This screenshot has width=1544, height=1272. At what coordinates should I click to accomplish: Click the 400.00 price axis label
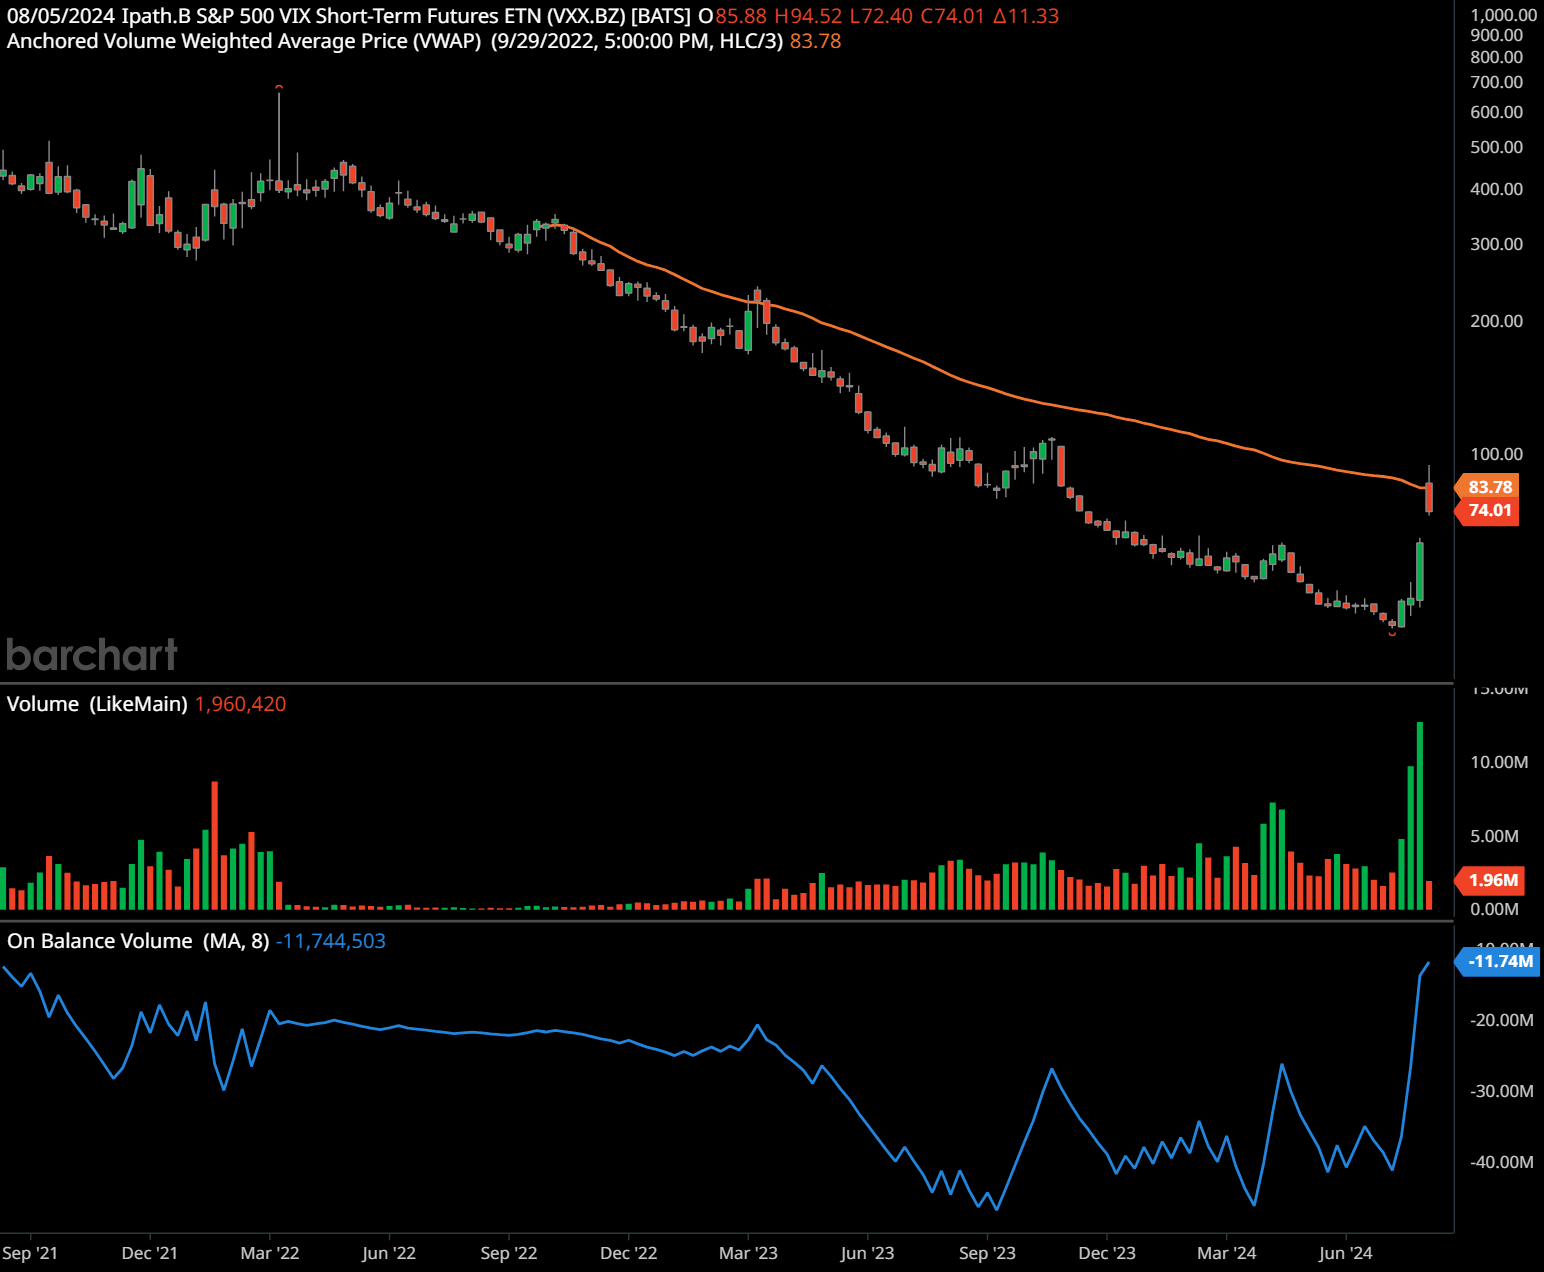click(1497, 189)
